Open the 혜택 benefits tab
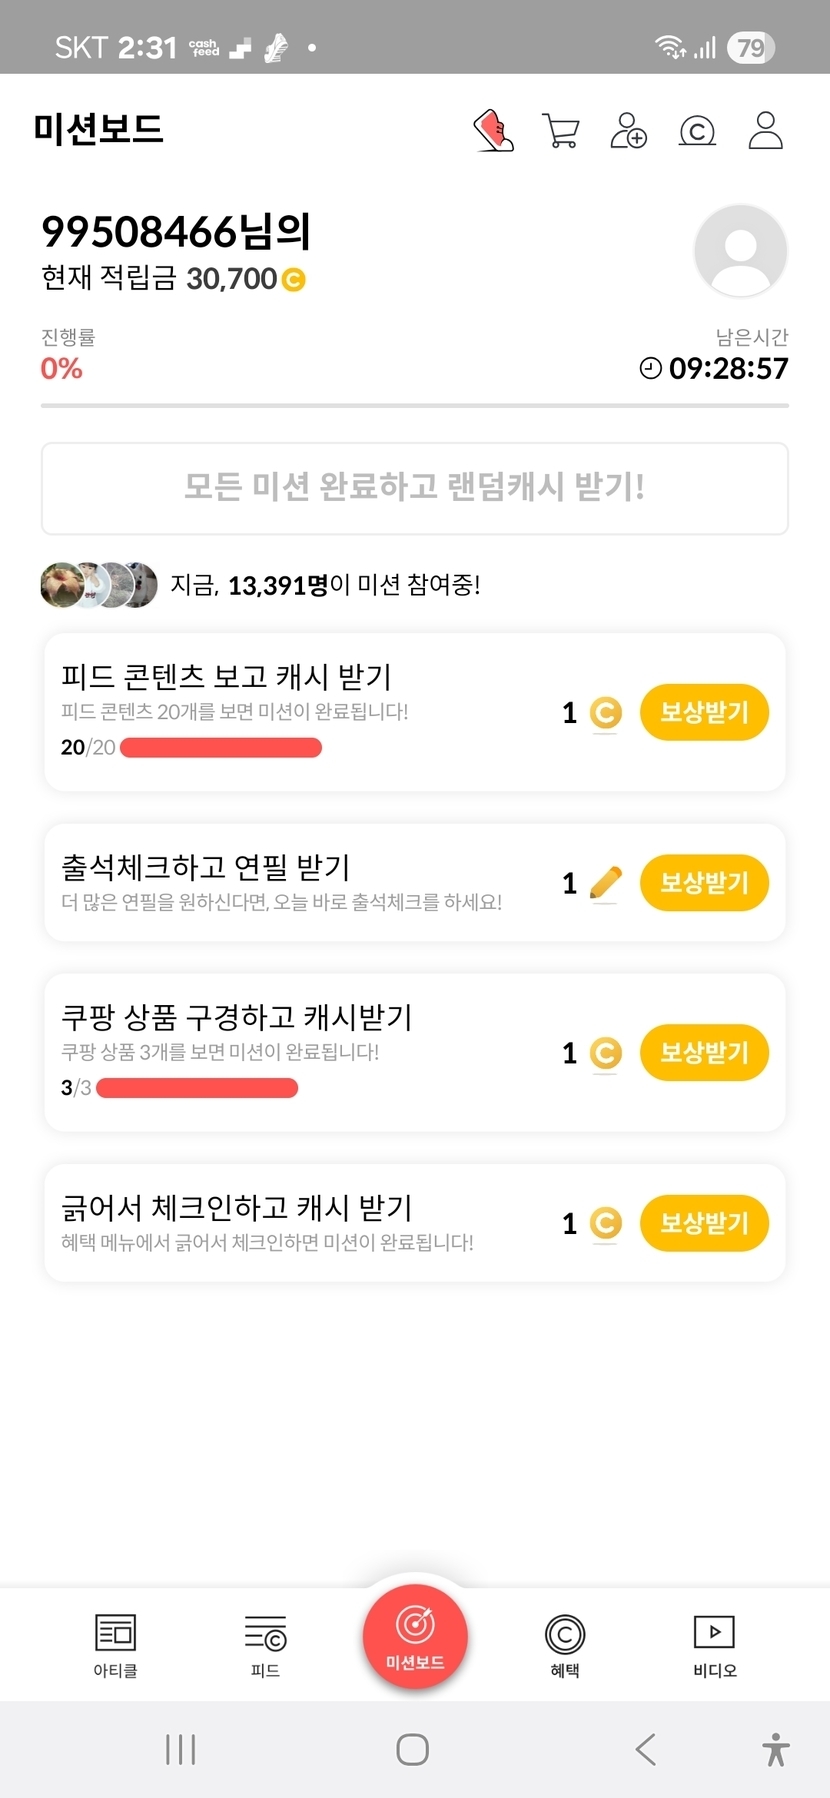830x1798 pixels. click(x=565, y=1645)
